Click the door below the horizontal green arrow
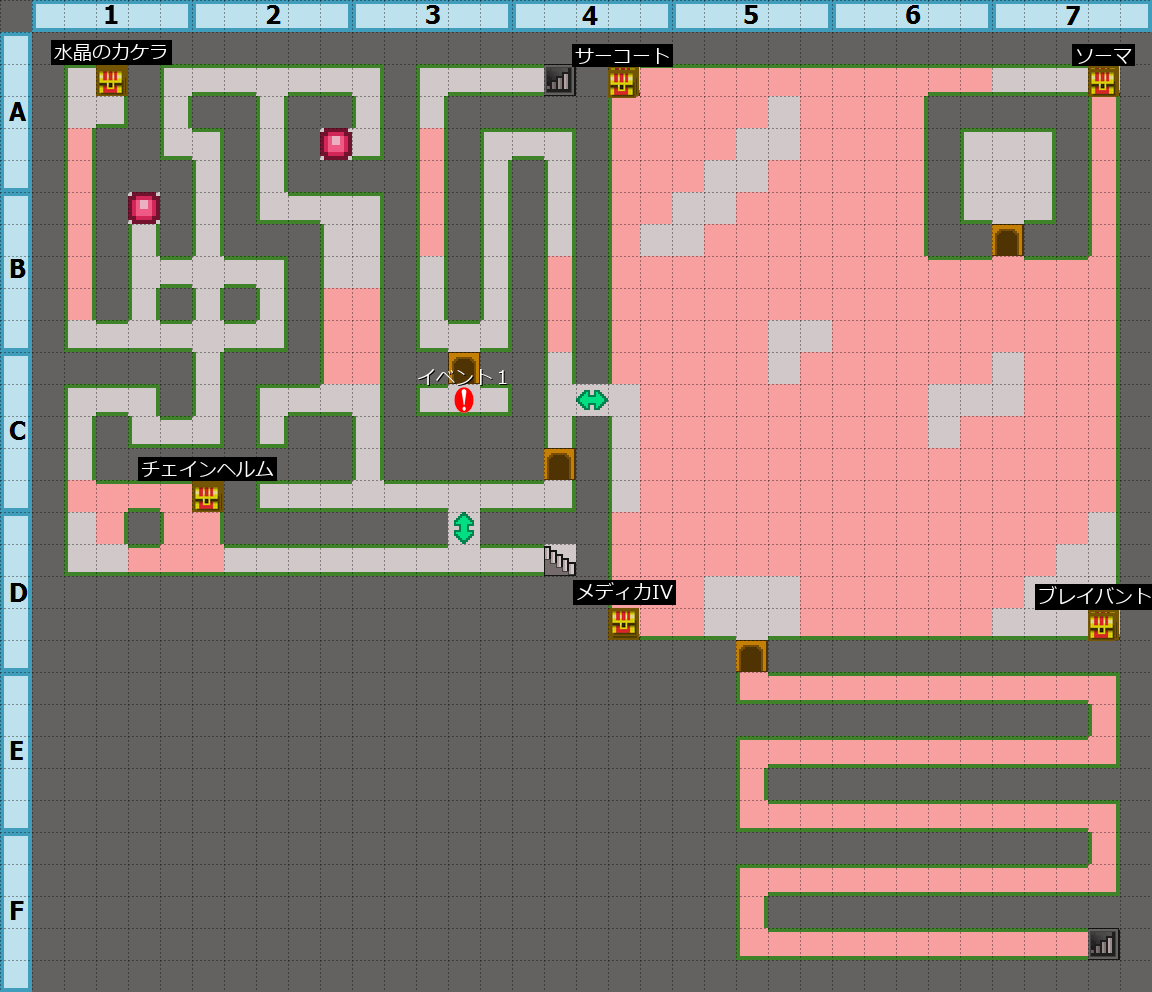Screen dimensions: 1152x992 (x=560, y=464)
